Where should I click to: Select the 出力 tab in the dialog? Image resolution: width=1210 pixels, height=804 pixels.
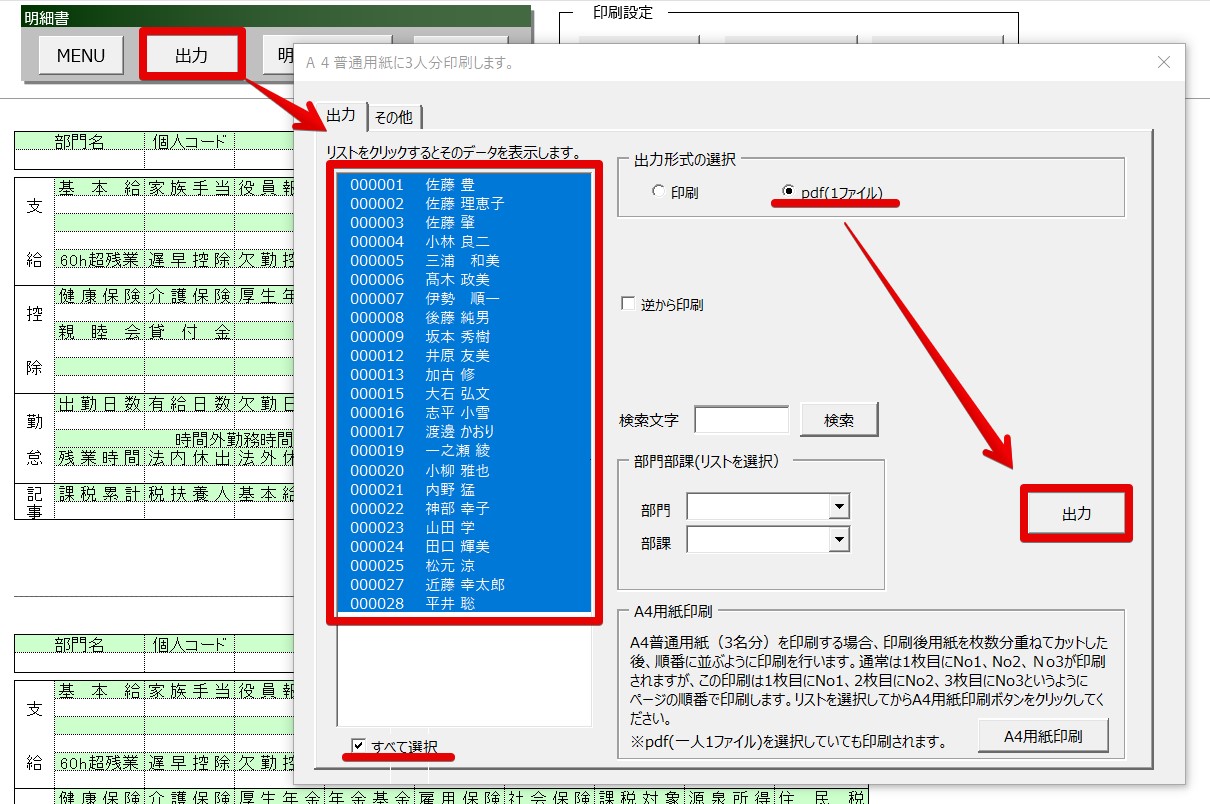coord(341,115)
